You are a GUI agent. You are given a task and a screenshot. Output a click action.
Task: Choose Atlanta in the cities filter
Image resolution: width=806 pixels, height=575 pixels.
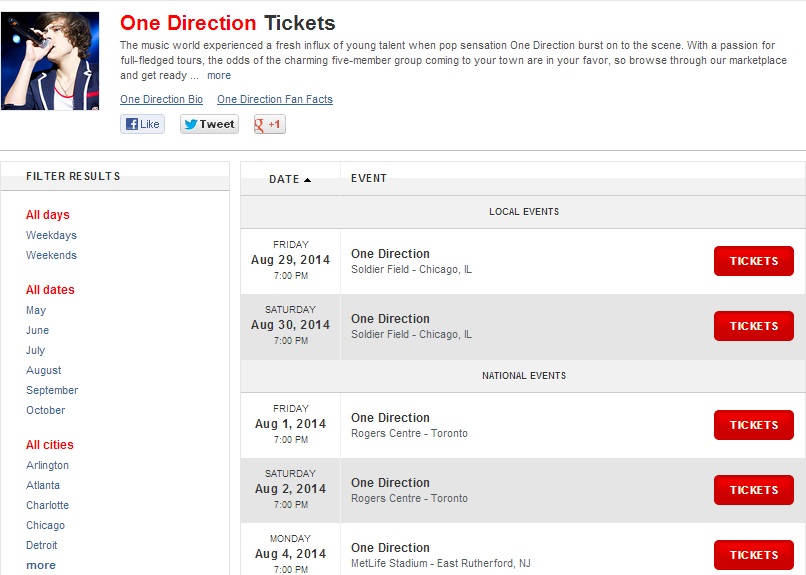[43, 486]
